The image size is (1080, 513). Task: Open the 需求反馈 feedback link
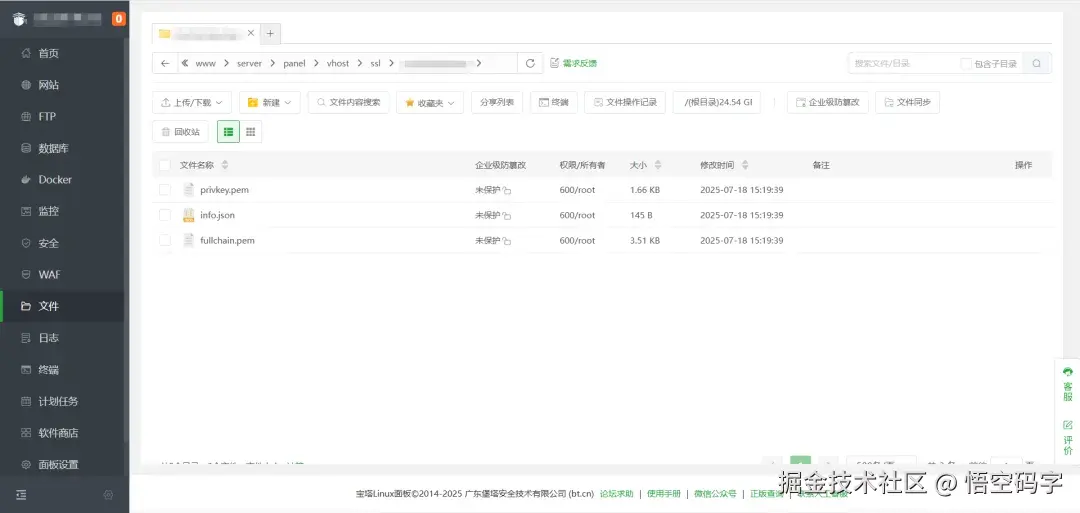[574, 63]
